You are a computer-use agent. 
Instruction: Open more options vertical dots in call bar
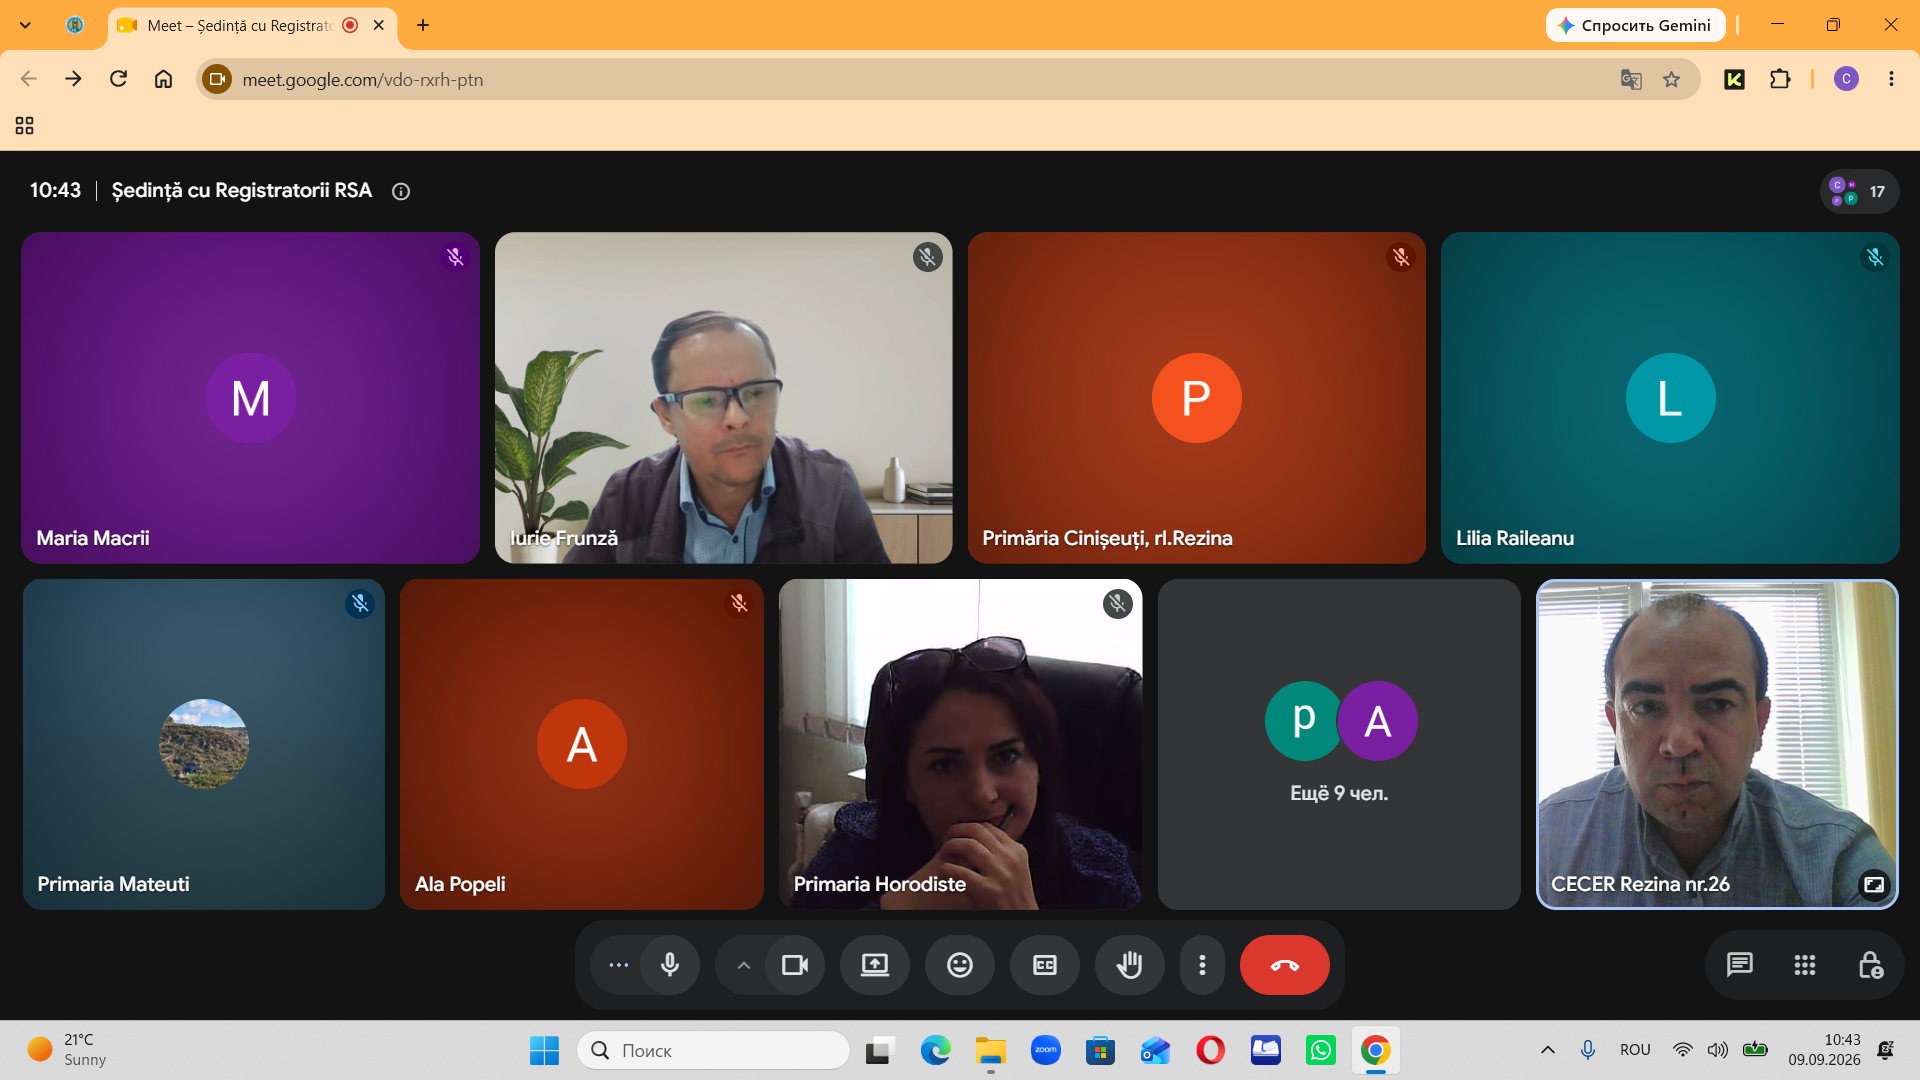tap(1202, 965)
